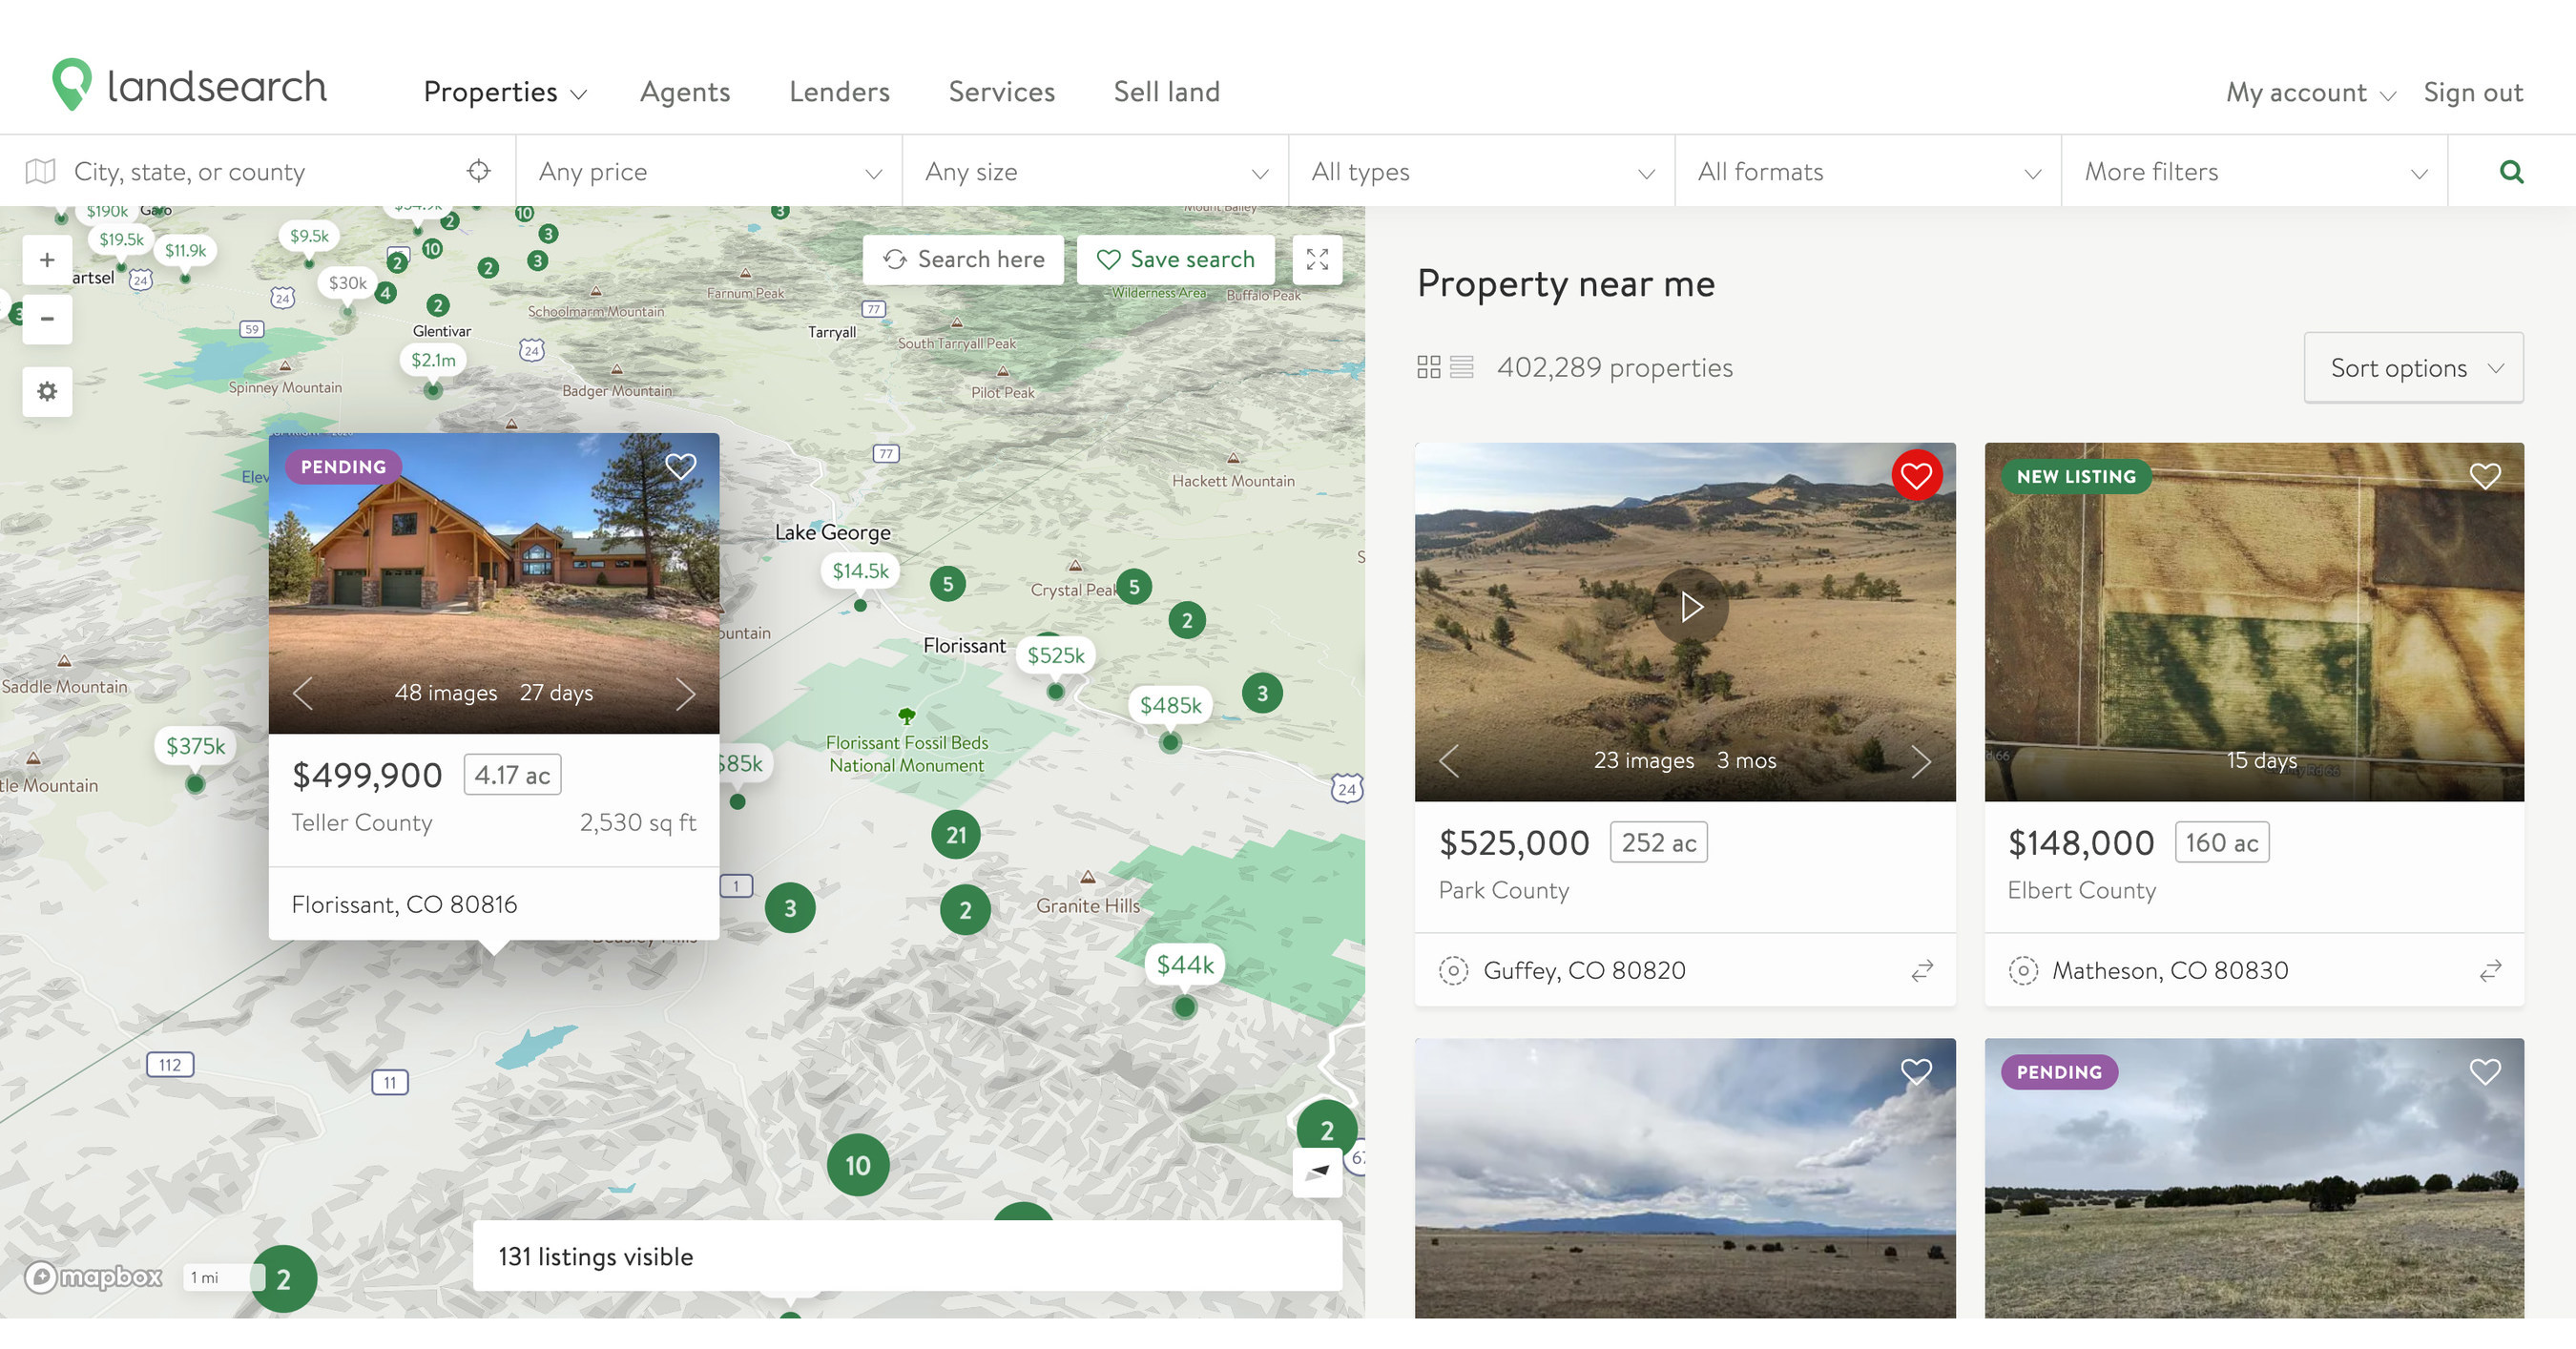This screenshot has height=1349, width=2576.
Task: Favorite the Matheson, CO new listing
Action: [x=2487, y=476]
